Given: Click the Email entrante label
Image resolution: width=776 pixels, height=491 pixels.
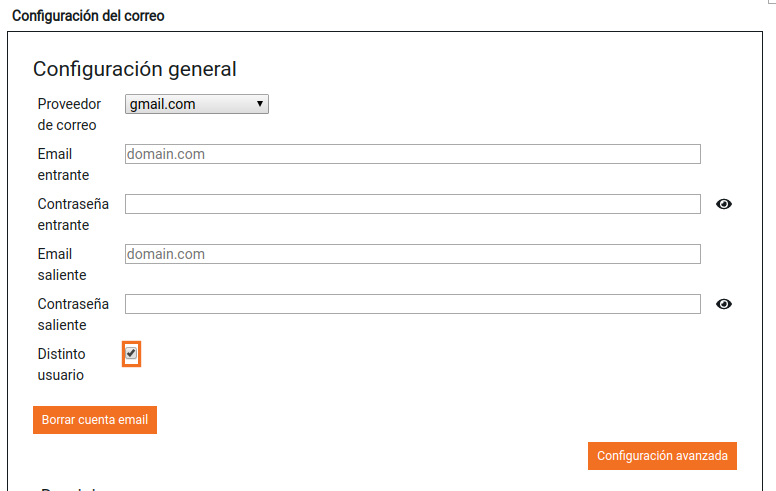Looking at the screenshot, I should (x=63, y=164).
